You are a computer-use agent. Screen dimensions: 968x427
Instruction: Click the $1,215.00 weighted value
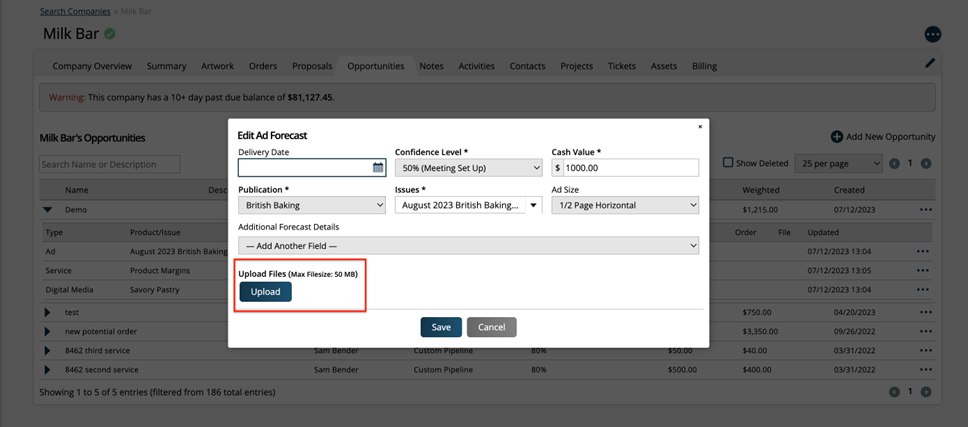tap(760, 210)
